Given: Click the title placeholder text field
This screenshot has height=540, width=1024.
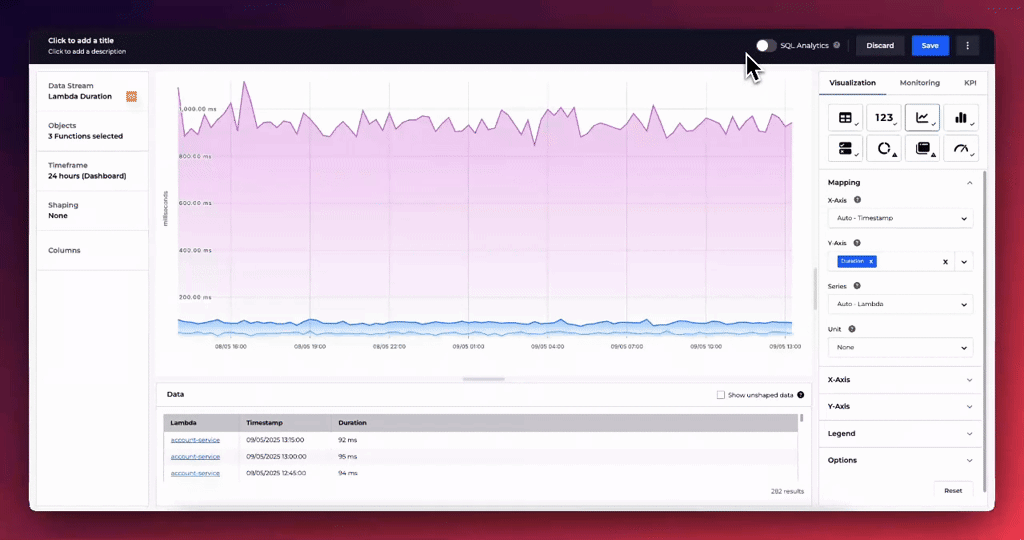Looking at the screenshot, I should [81, 41].
